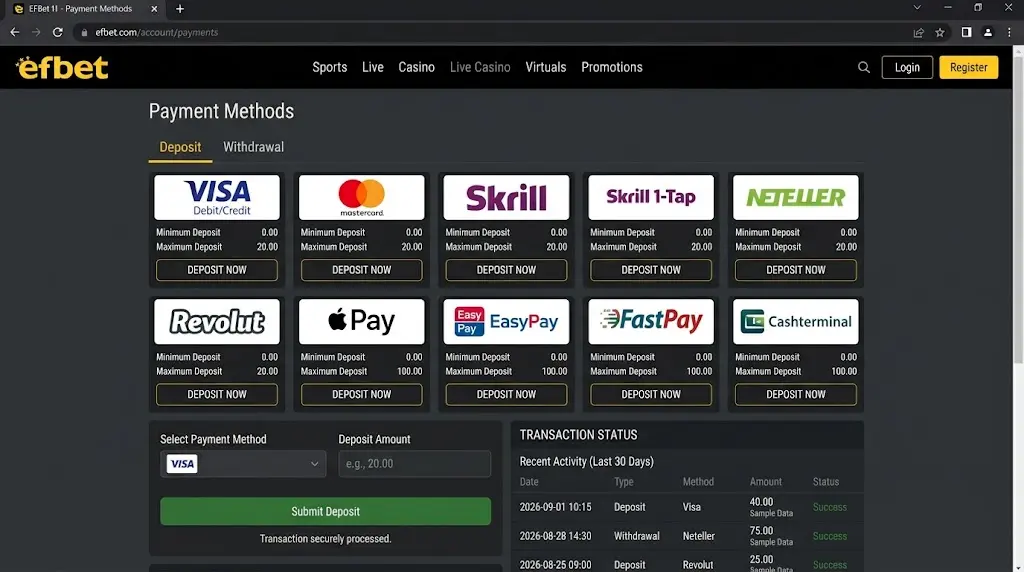Click the browser address bar URL
Viewport: 1024px width, 572px height.
(x=157, y=32)
